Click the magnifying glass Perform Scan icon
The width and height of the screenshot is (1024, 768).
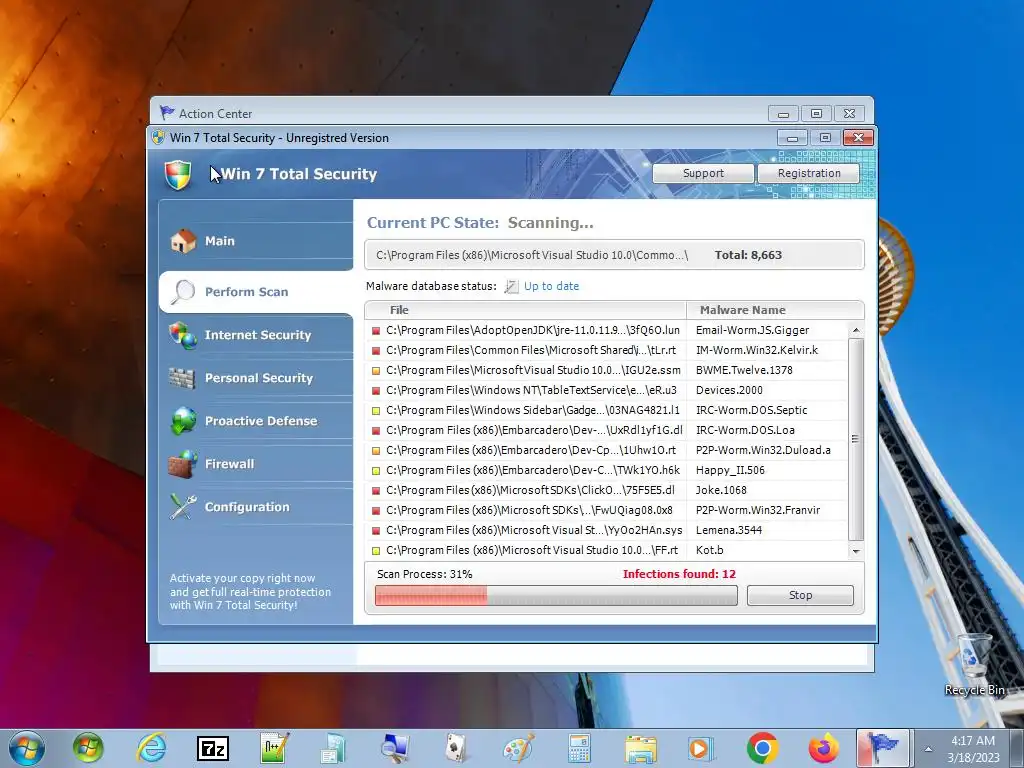click(x=183, y=292)
